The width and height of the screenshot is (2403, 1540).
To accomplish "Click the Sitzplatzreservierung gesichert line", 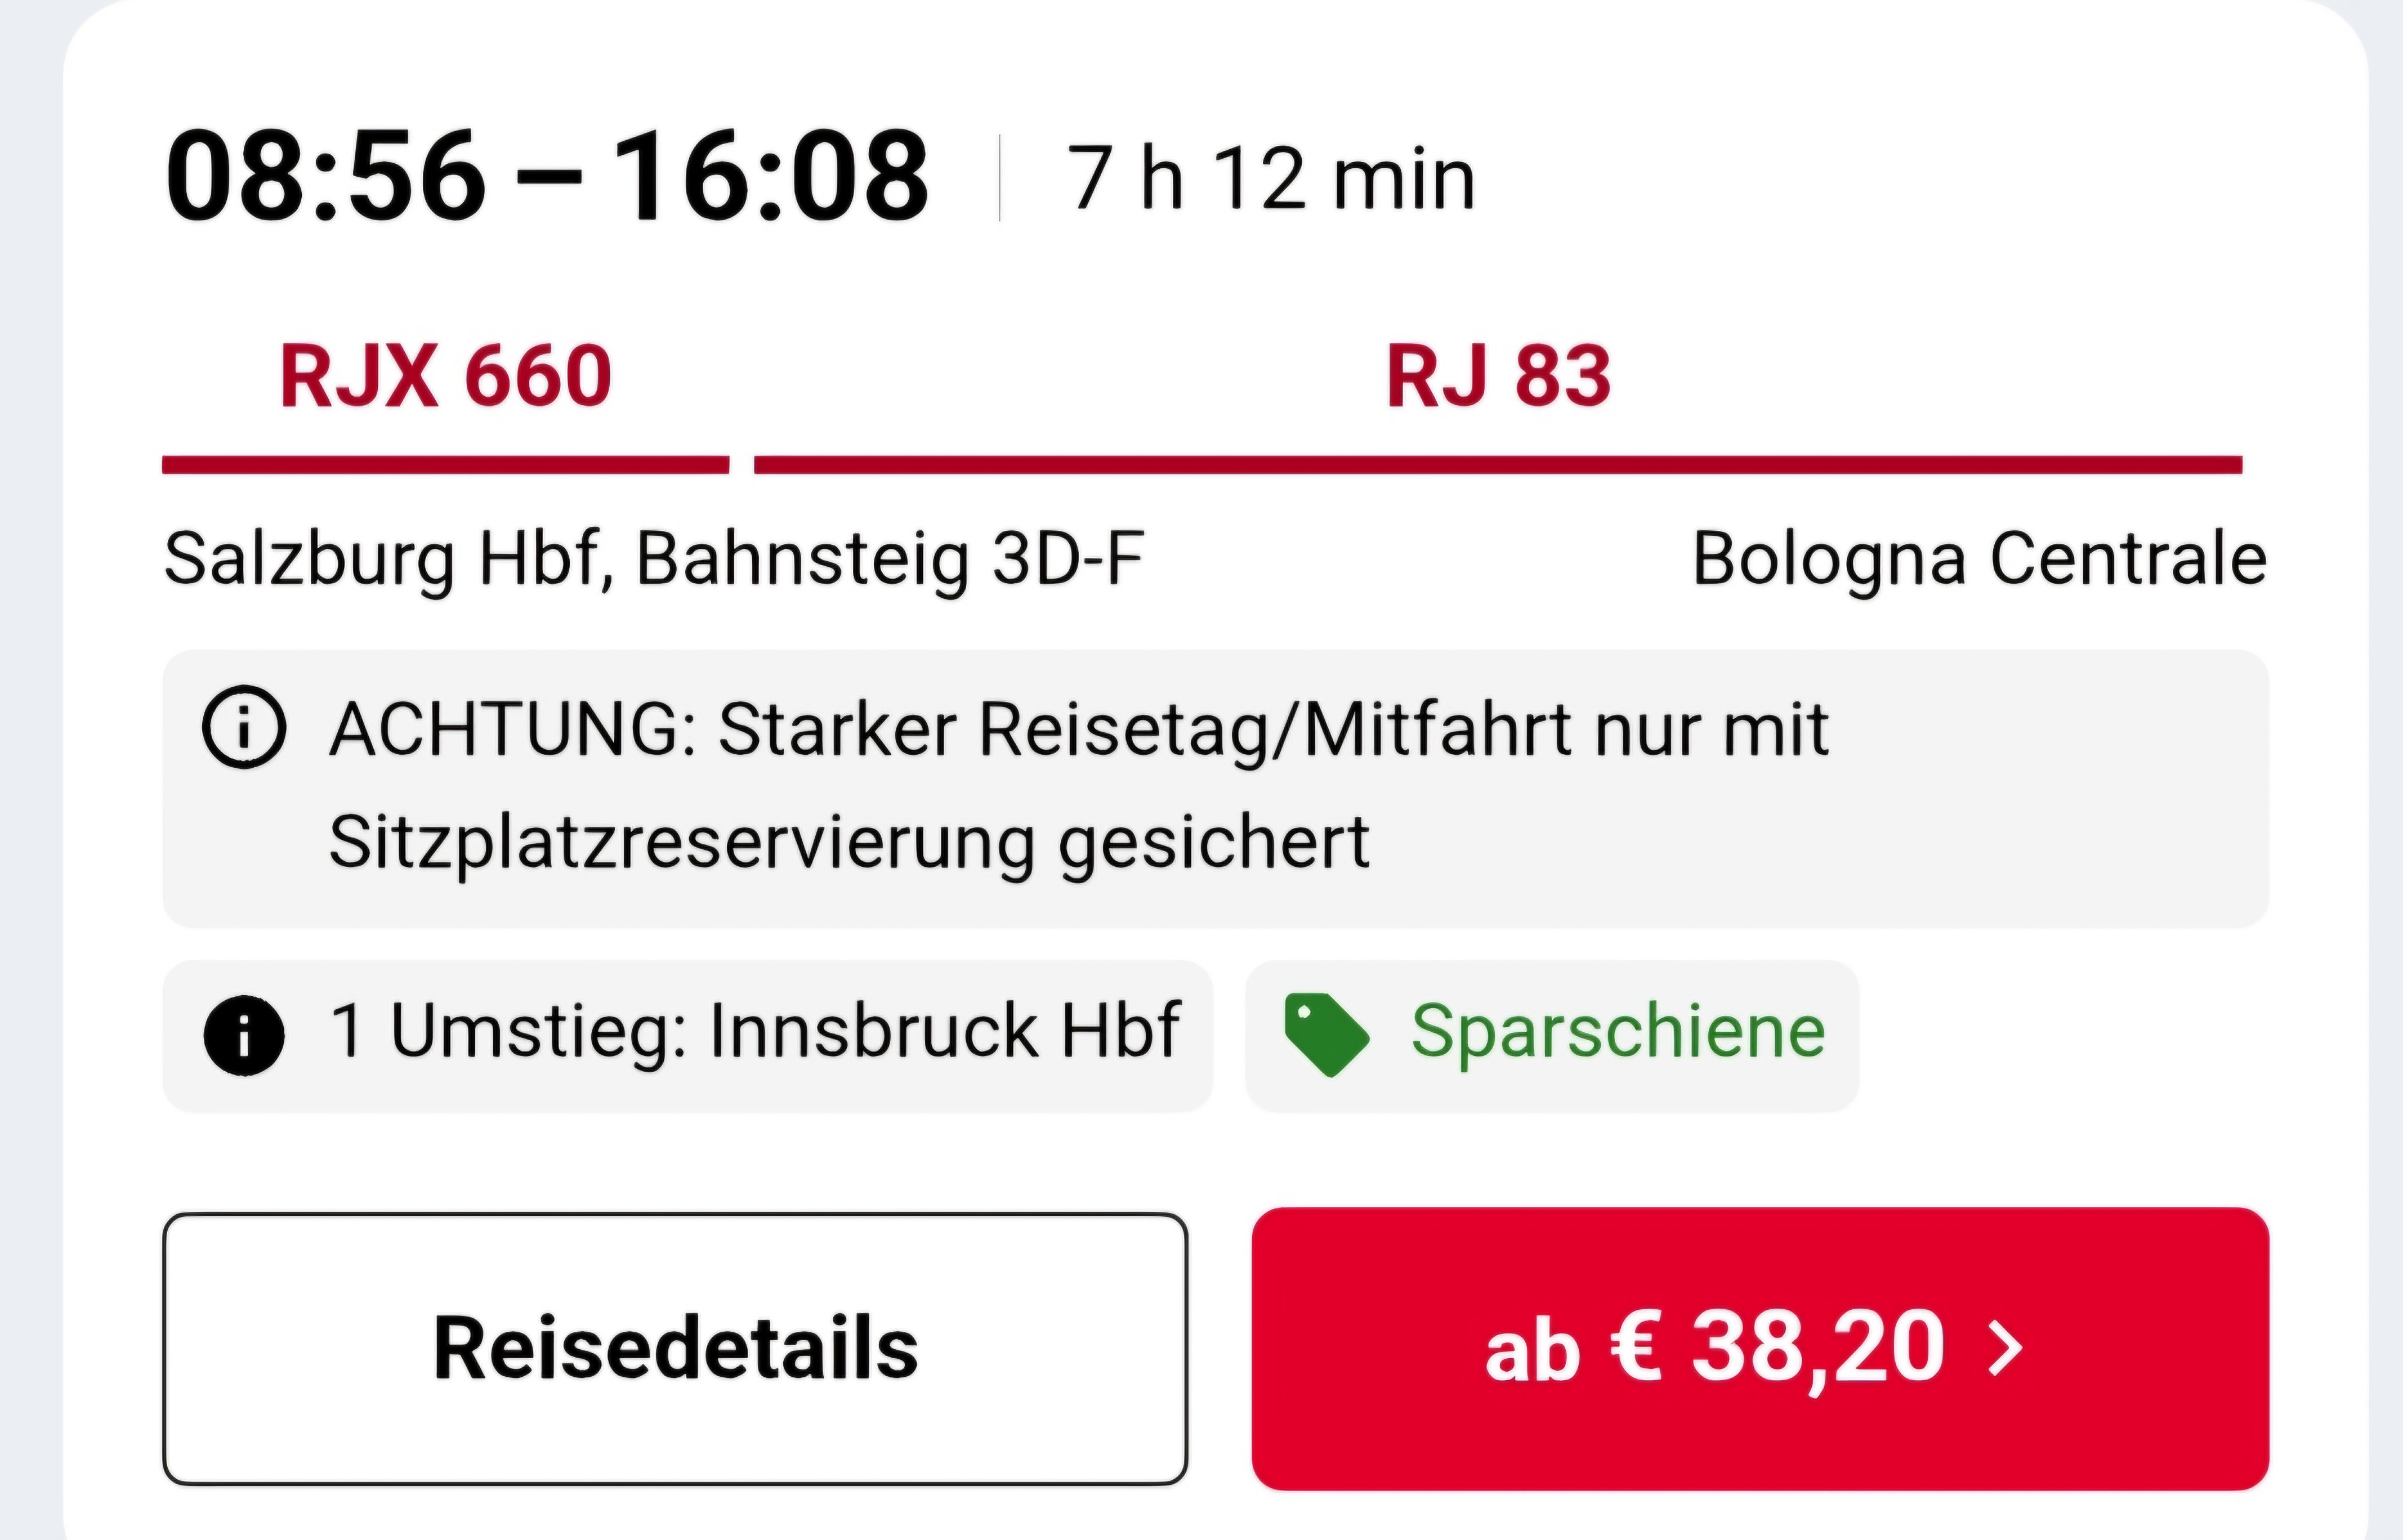I will [848, 842].
